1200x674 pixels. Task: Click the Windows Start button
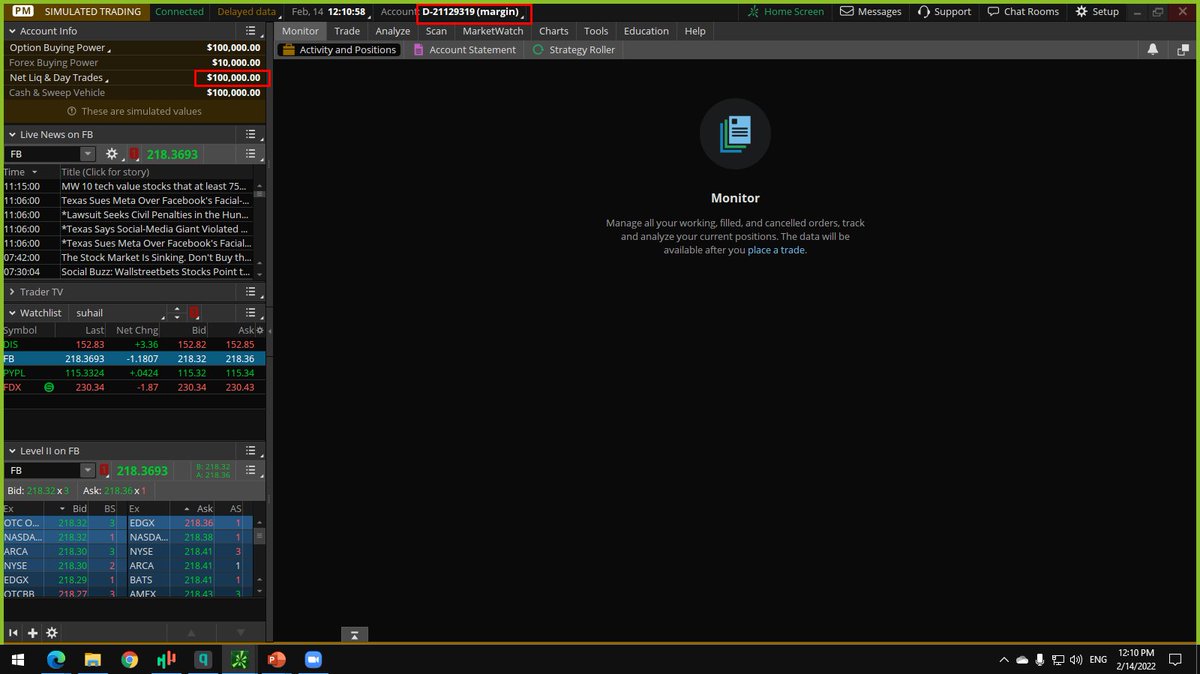pyautogui.click(x=18, y=659)
